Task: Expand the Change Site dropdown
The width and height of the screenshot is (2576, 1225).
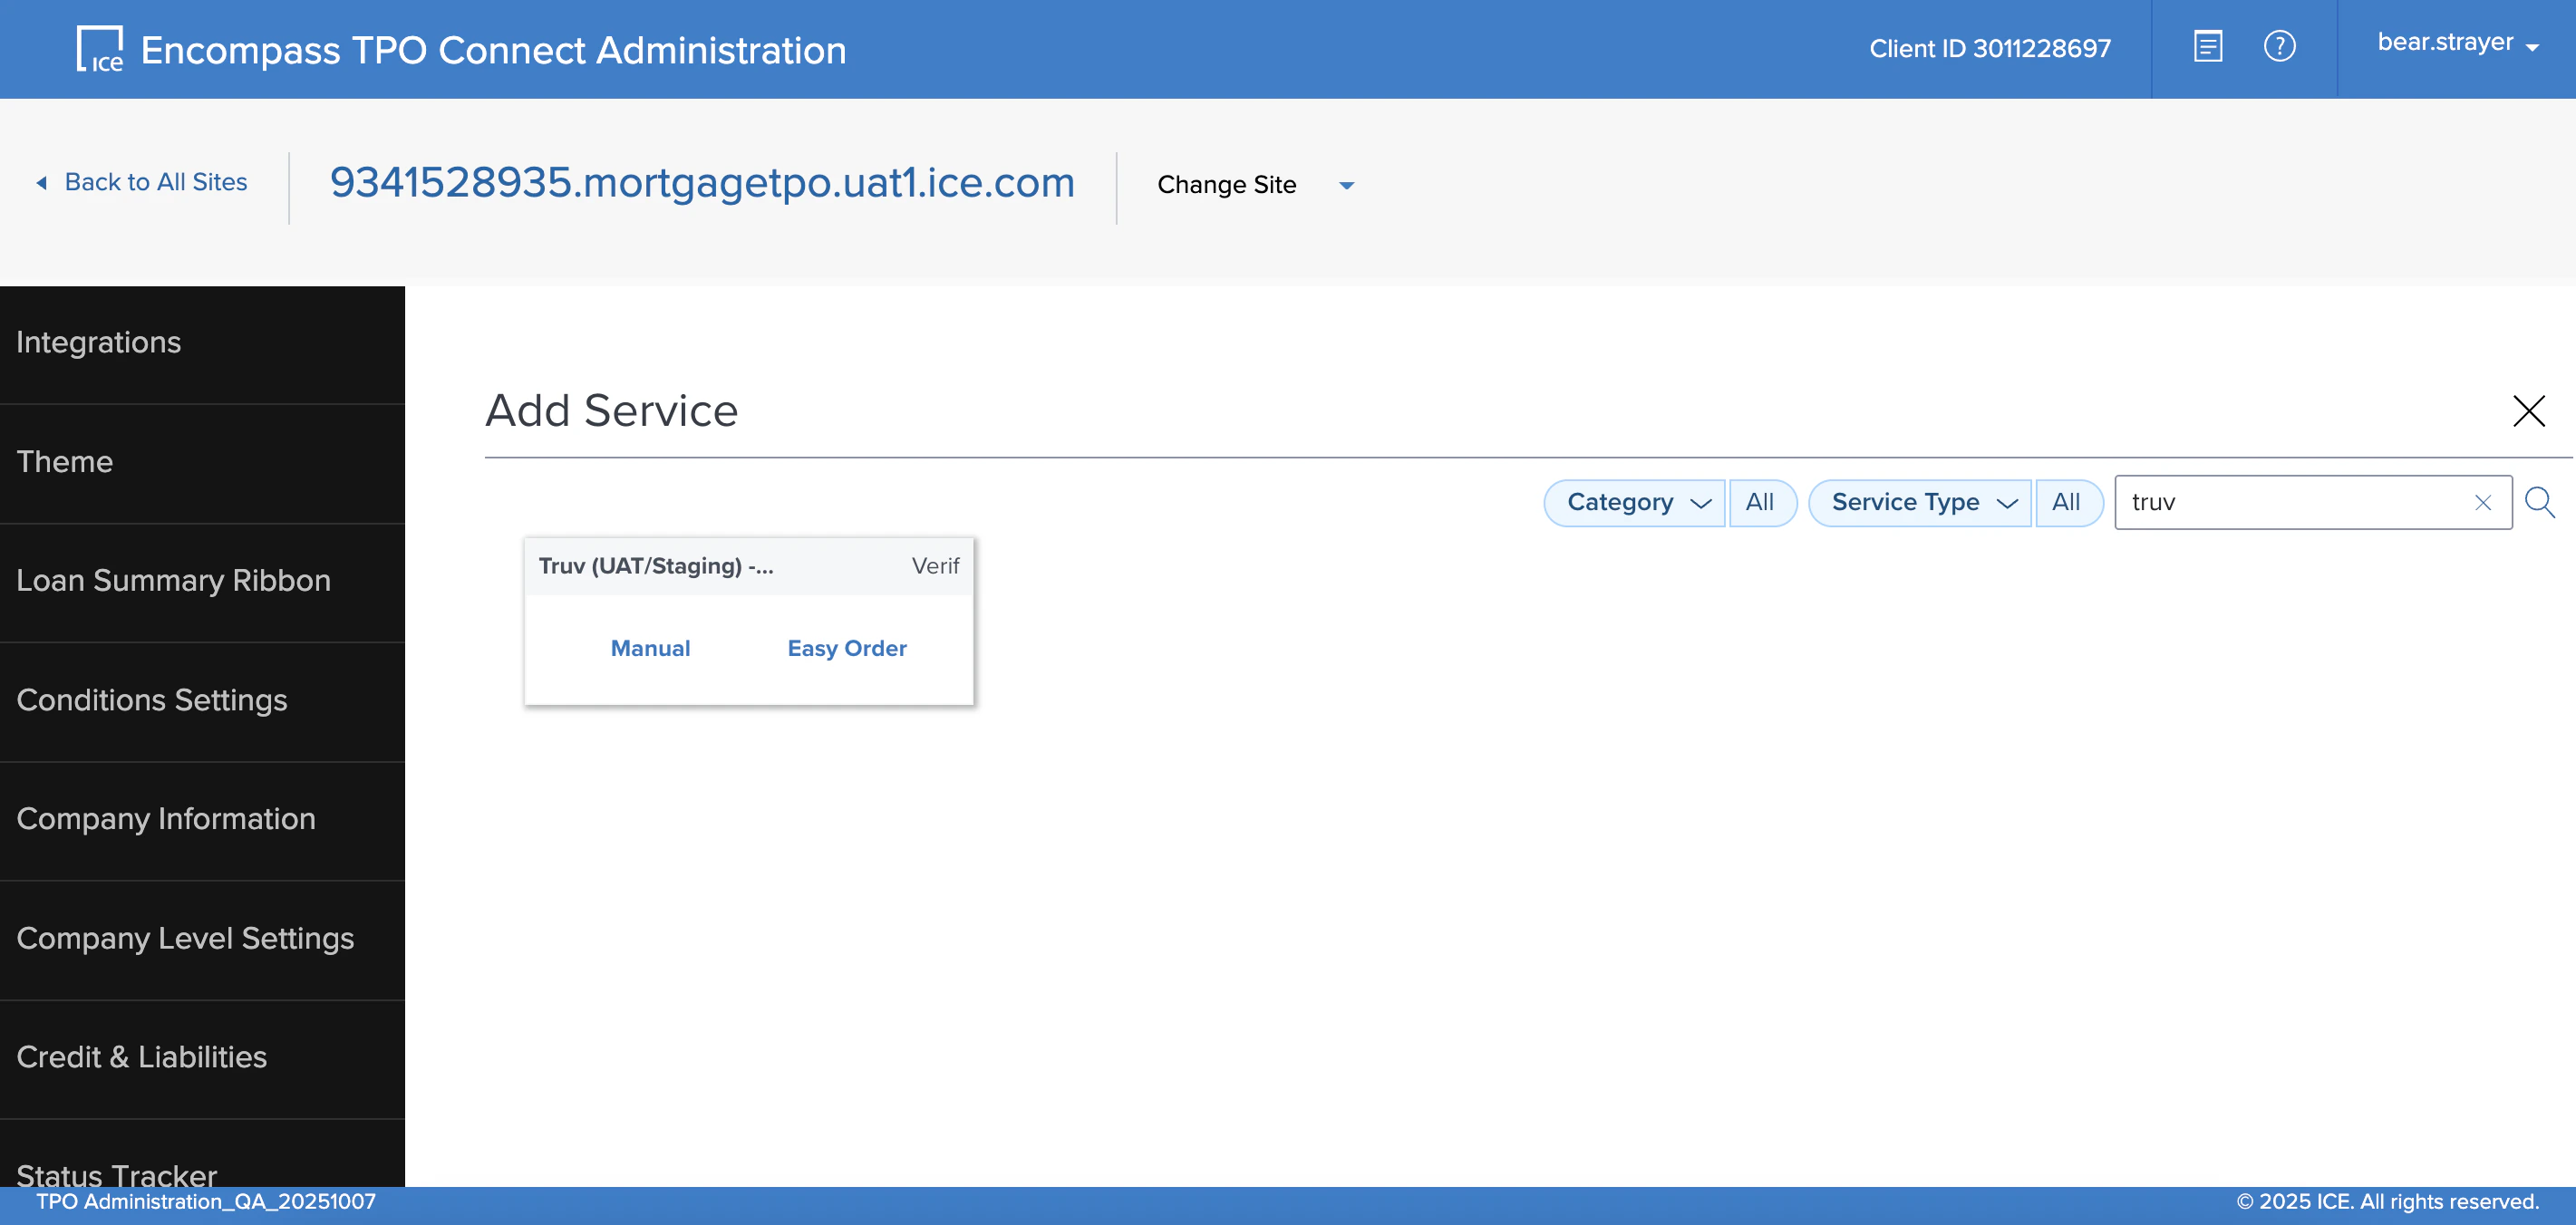Action: tap(1346, 185)
